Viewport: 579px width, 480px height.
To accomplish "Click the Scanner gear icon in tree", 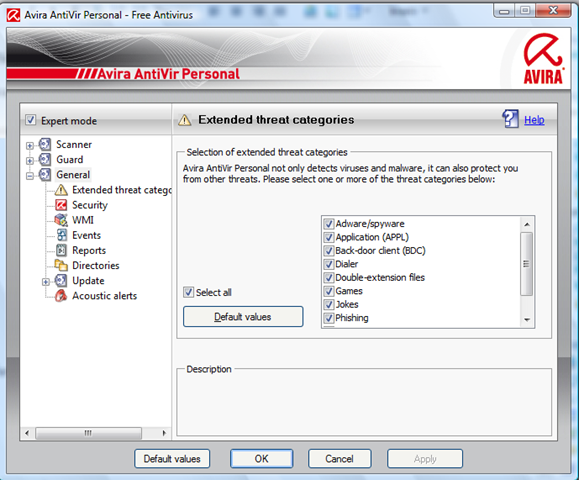I will (45, 144).
